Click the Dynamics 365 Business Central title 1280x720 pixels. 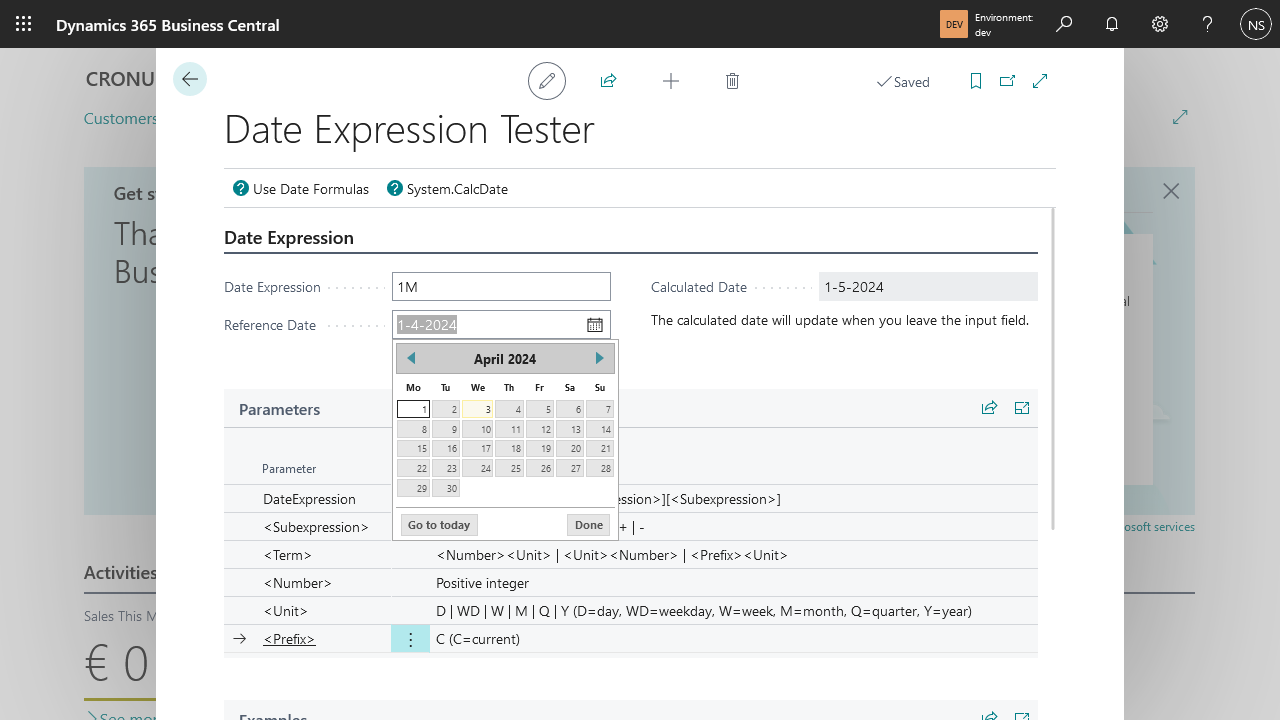(168, 25)
